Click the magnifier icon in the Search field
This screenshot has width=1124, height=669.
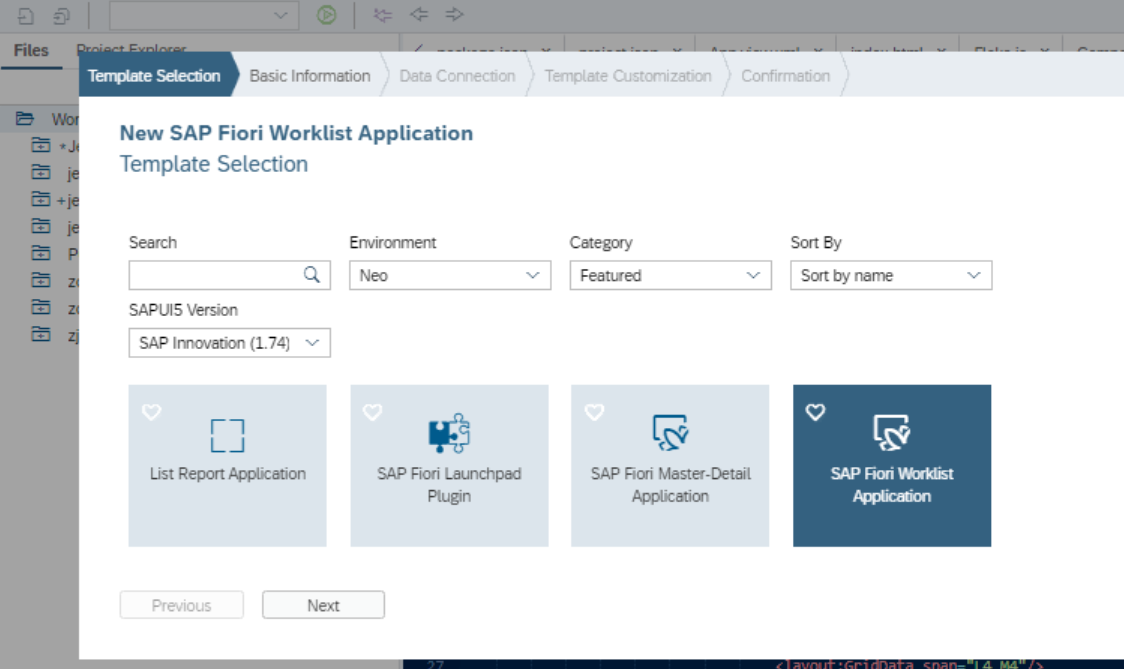click(312, 275)
